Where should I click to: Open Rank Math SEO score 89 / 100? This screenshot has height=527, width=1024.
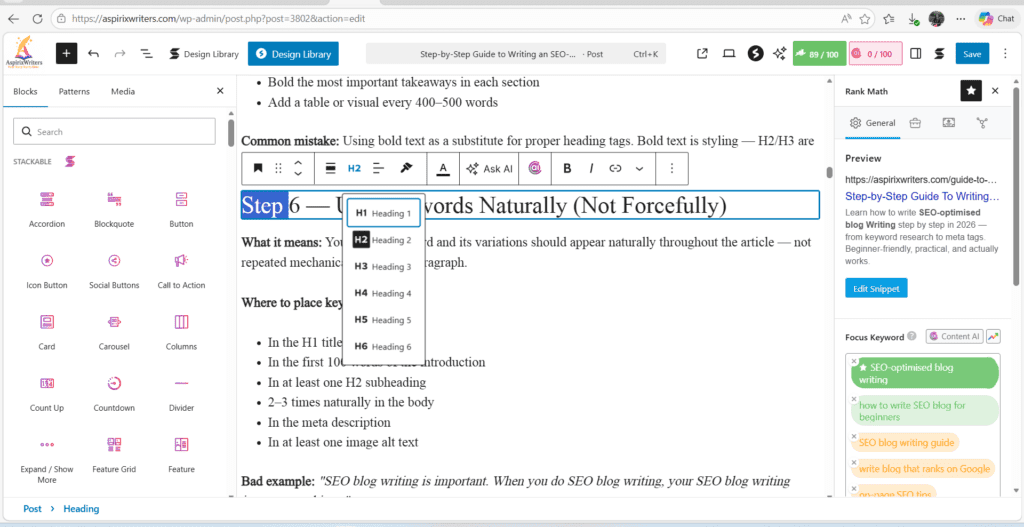tap(819, 54)
